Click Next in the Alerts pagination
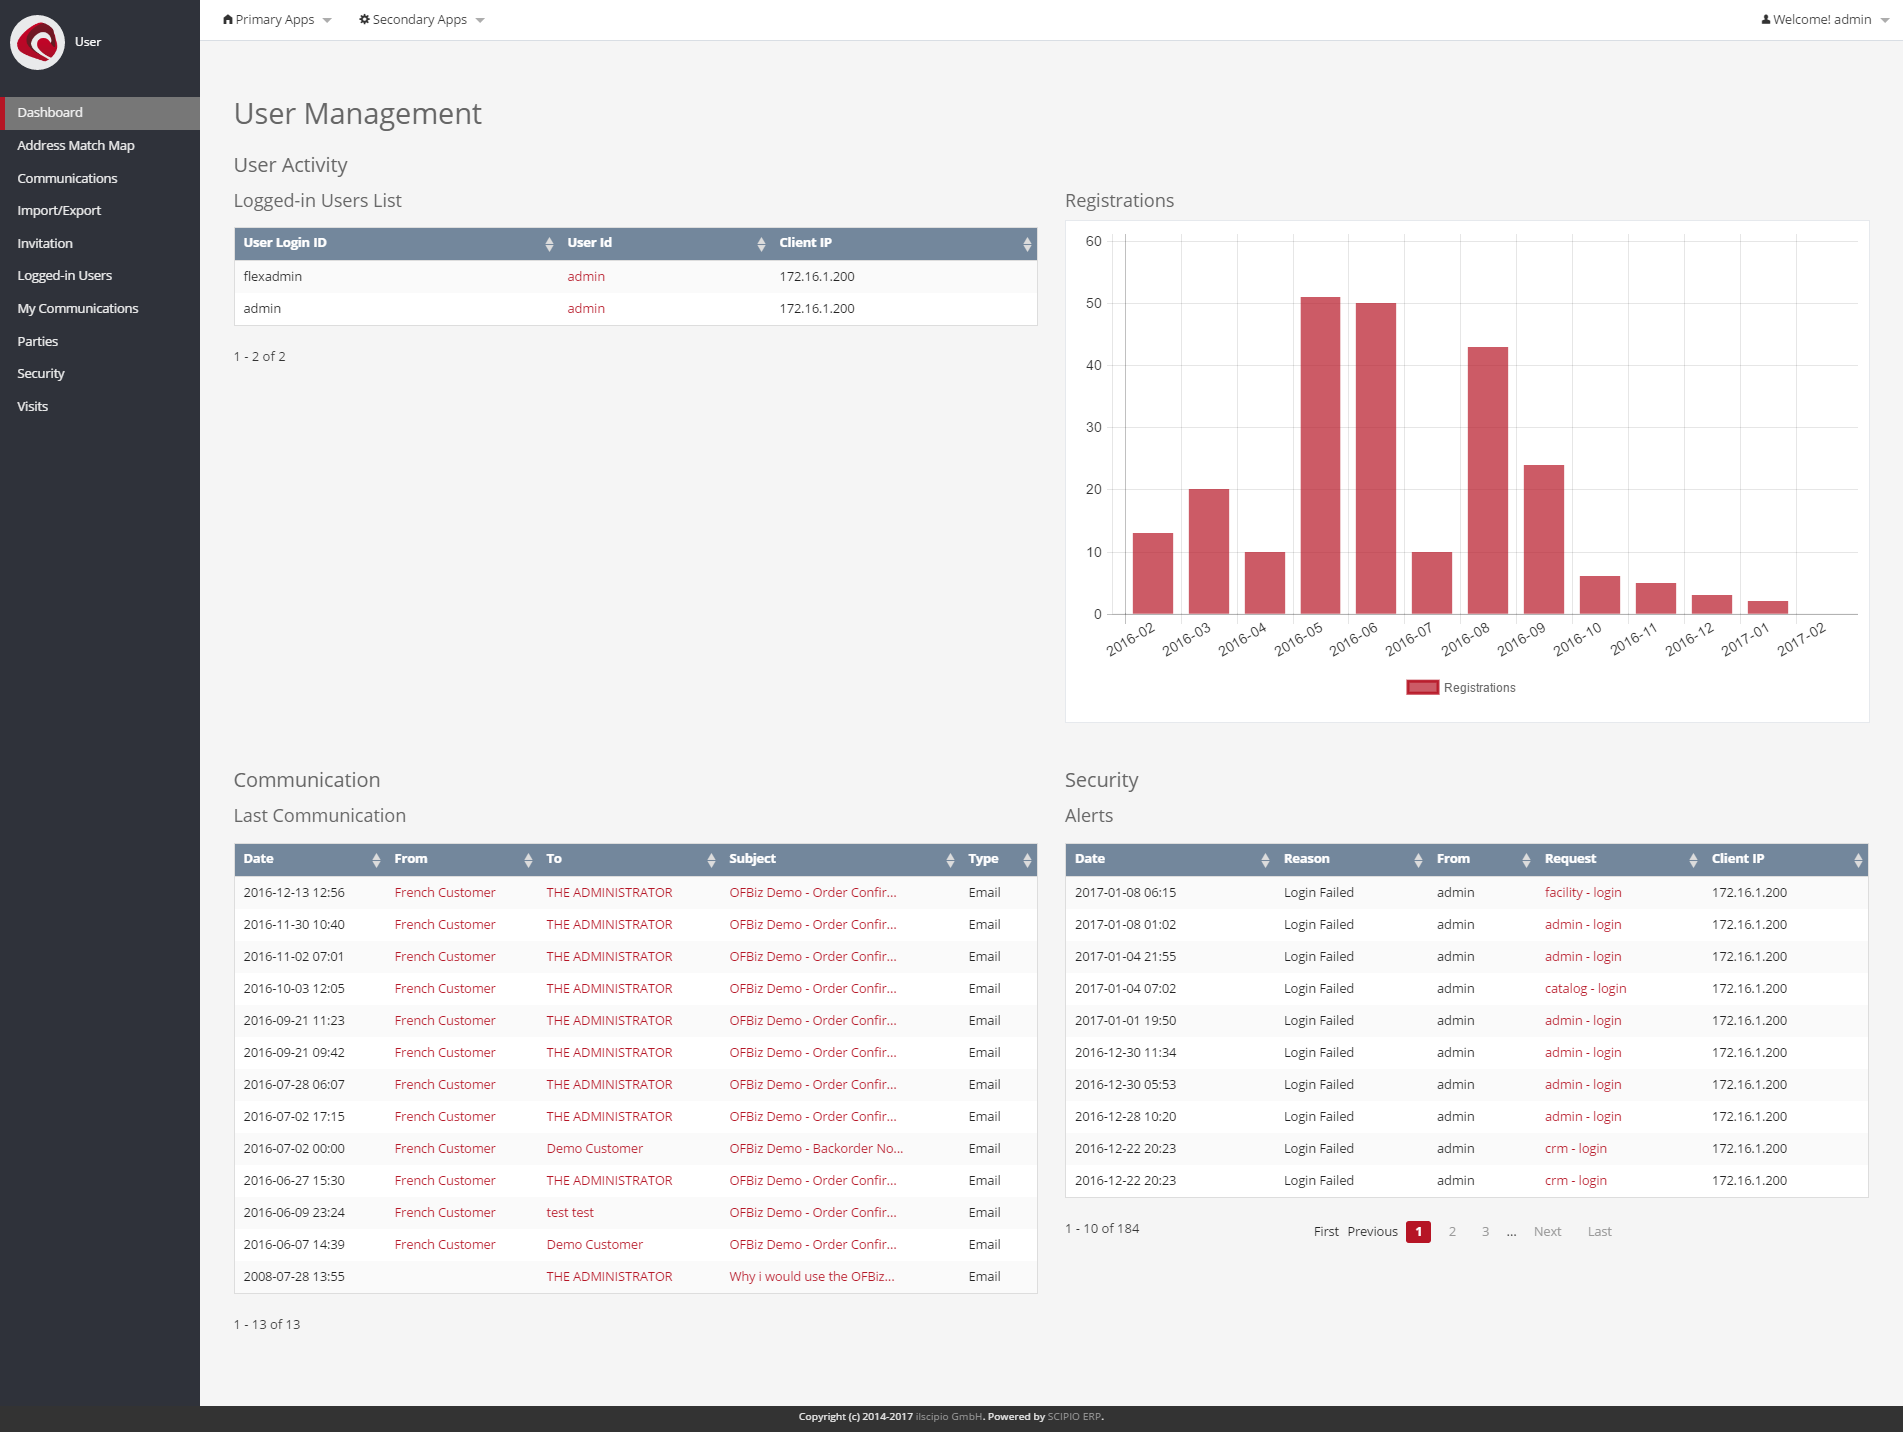 point(1546,1231)
